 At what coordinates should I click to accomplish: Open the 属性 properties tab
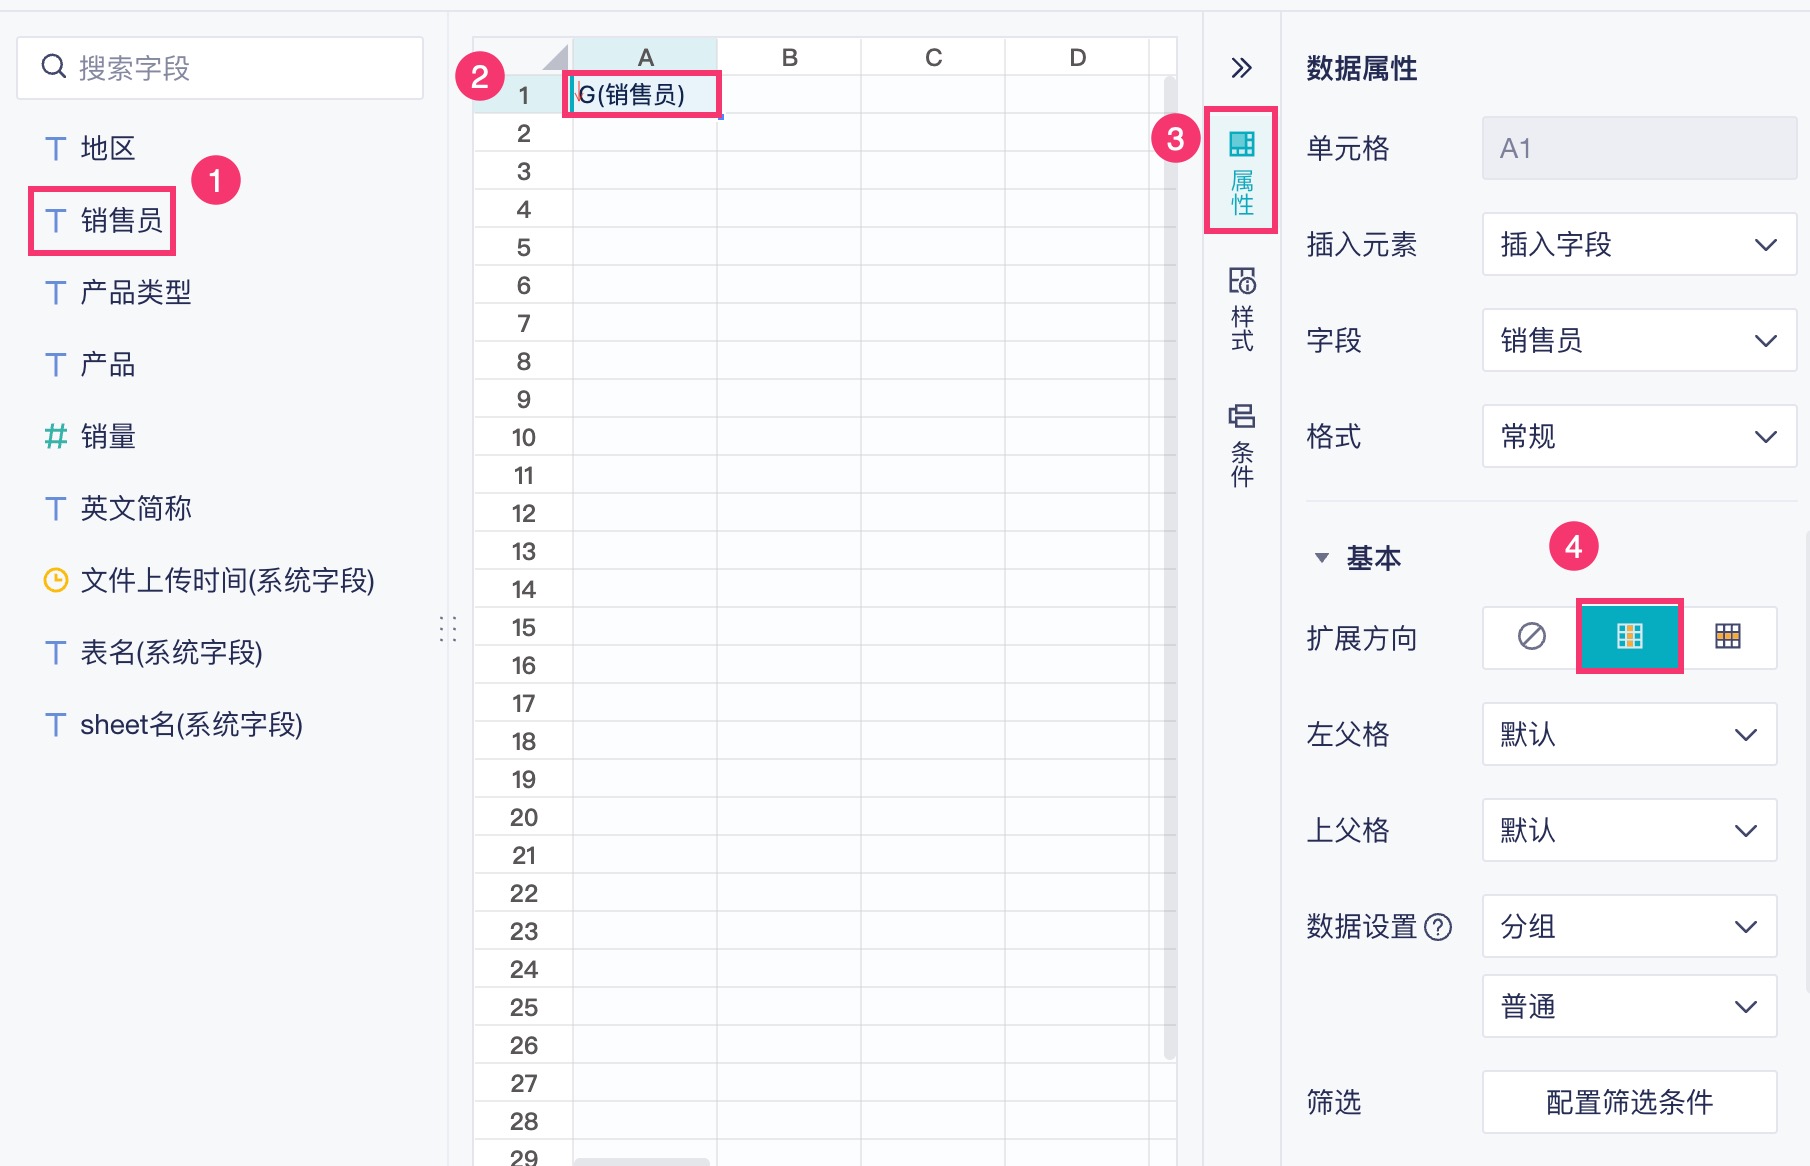(1241, 171)
